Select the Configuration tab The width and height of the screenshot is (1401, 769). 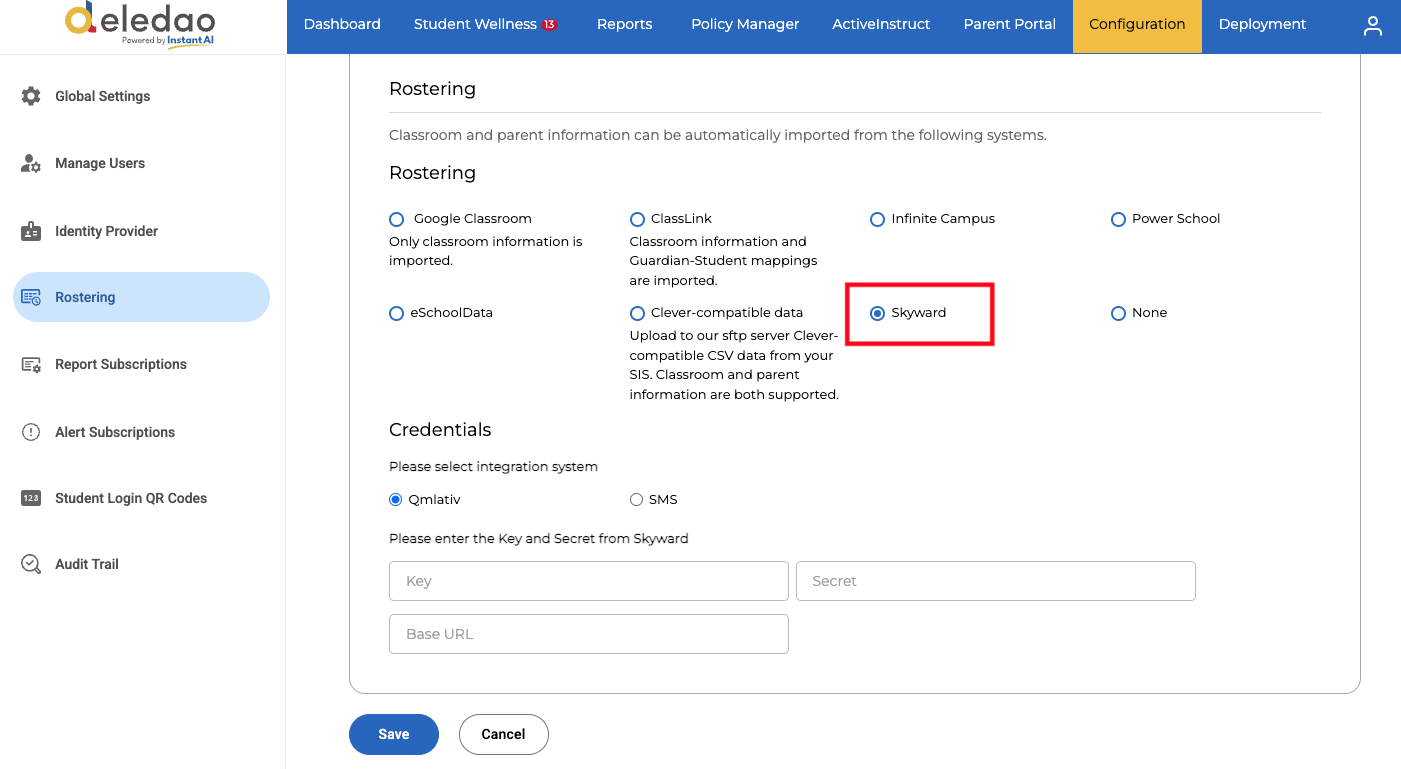(x=1137, y=26)
